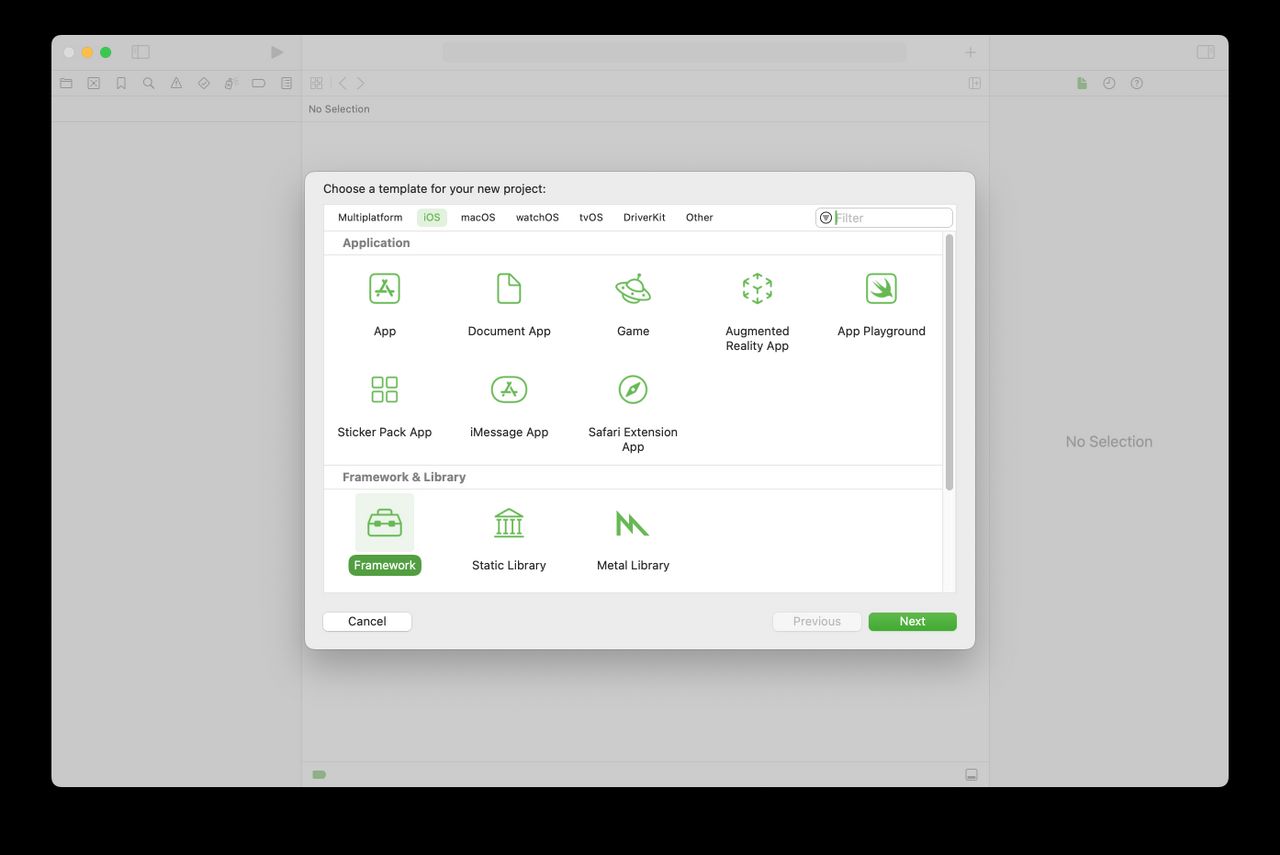Viewport: 1280px width, 855px height.
Task: Switch to the DriverKit tab
Action: 644,217
